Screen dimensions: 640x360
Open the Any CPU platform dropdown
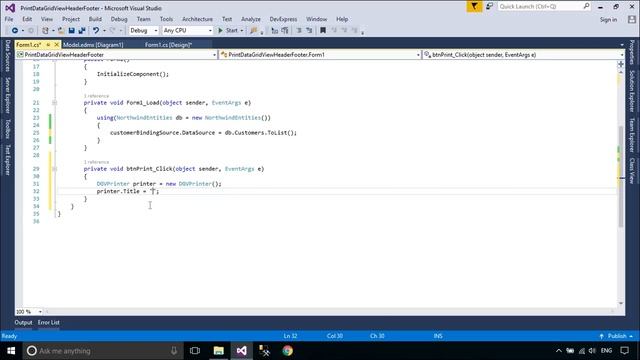click(210, 31)
